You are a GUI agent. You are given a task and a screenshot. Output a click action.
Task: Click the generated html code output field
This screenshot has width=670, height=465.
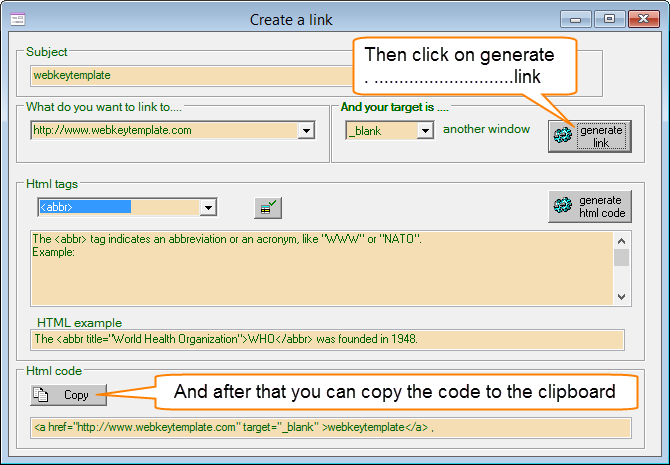tap(331, 427)
